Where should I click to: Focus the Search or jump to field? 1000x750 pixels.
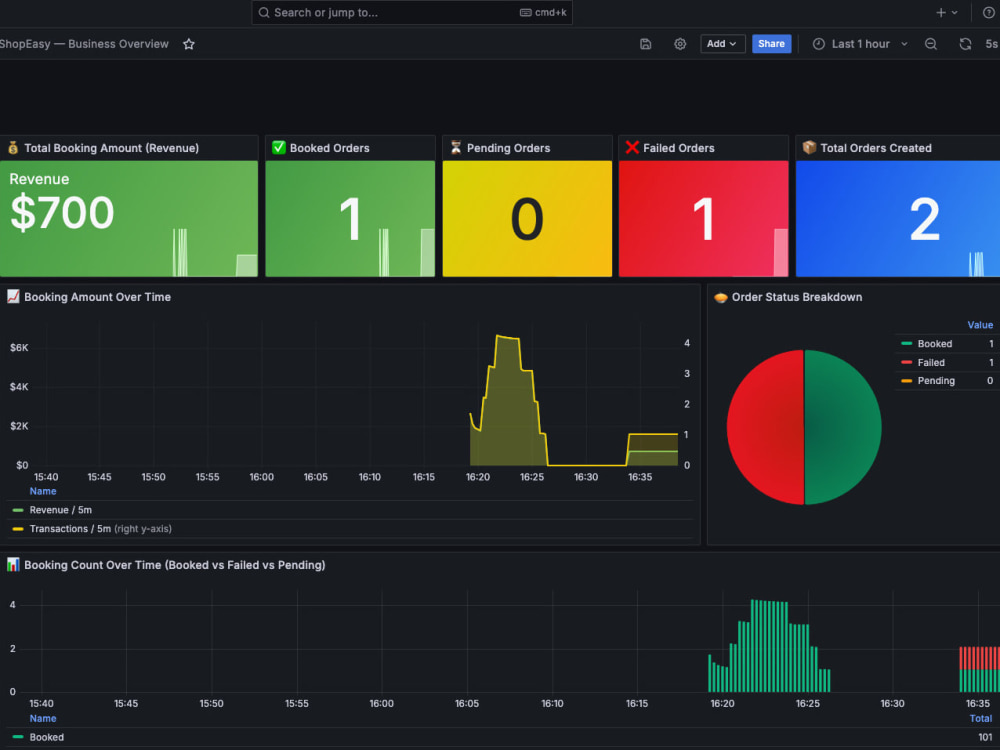tap(412, 13)
